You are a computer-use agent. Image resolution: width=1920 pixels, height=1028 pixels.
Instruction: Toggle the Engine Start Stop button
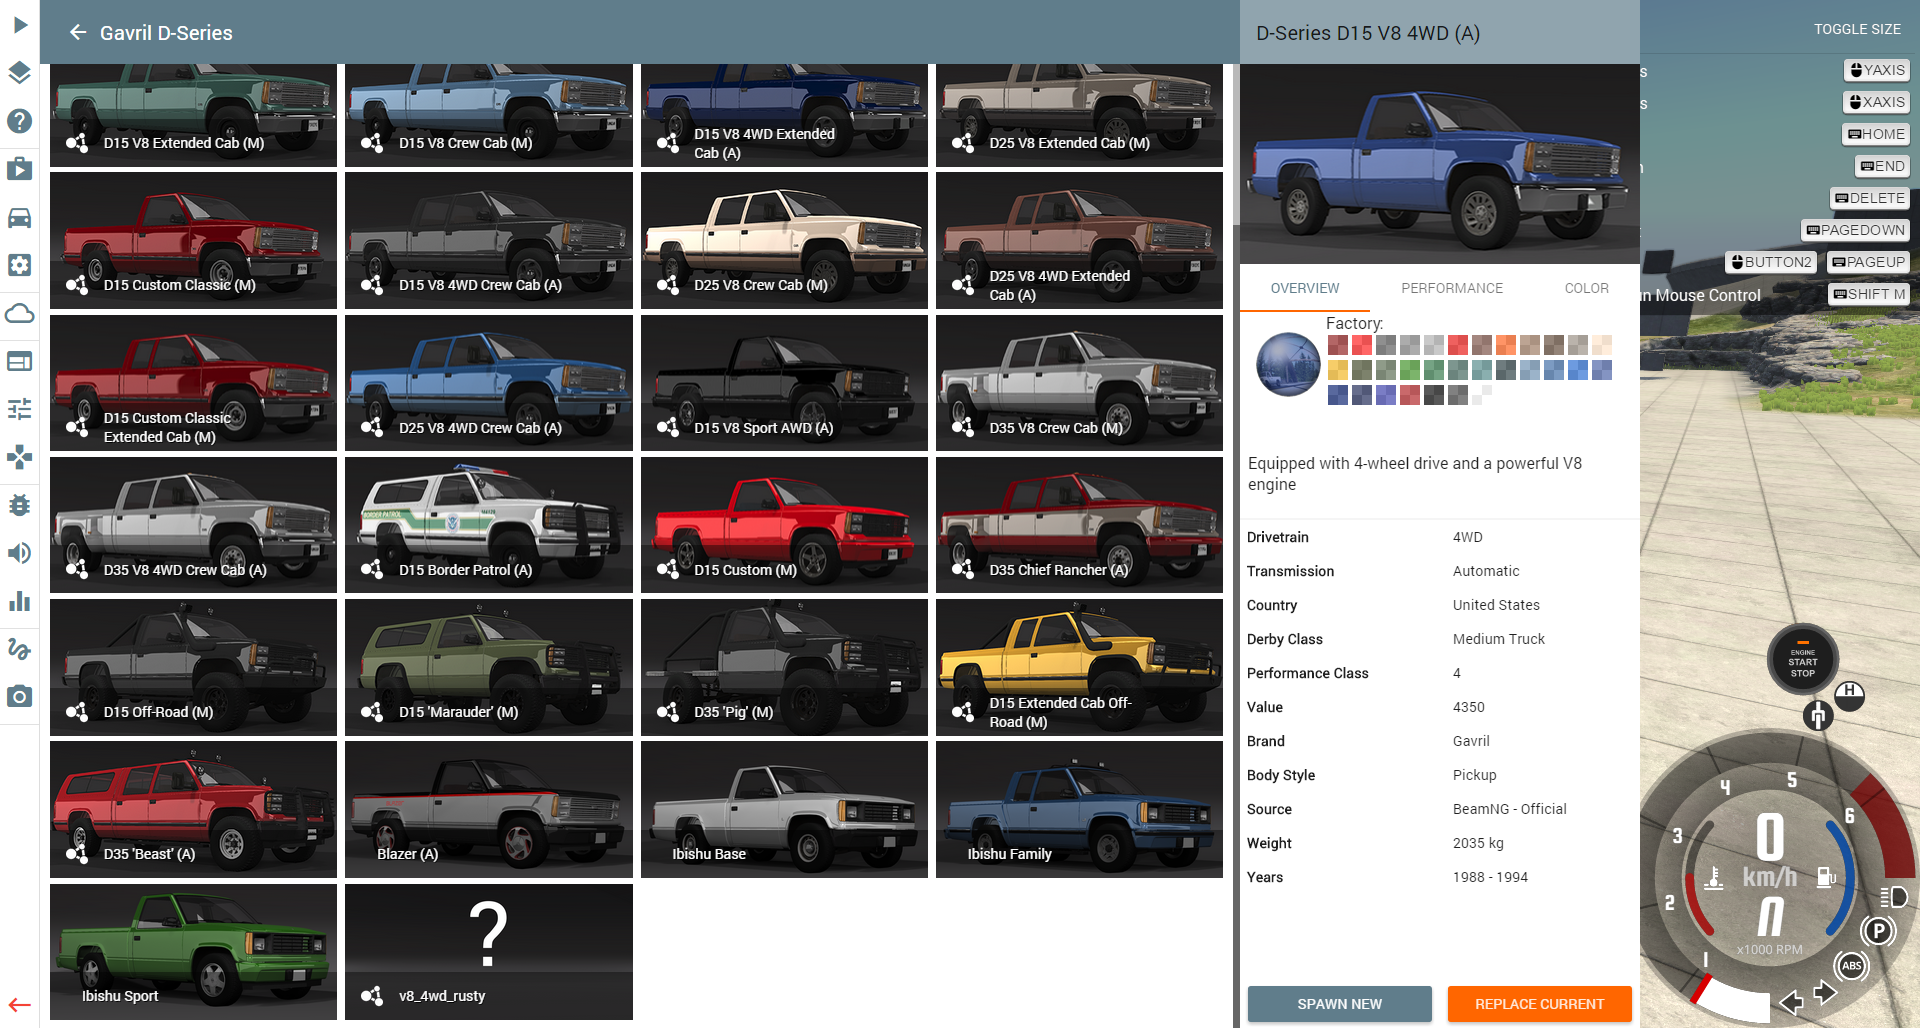1803,659
